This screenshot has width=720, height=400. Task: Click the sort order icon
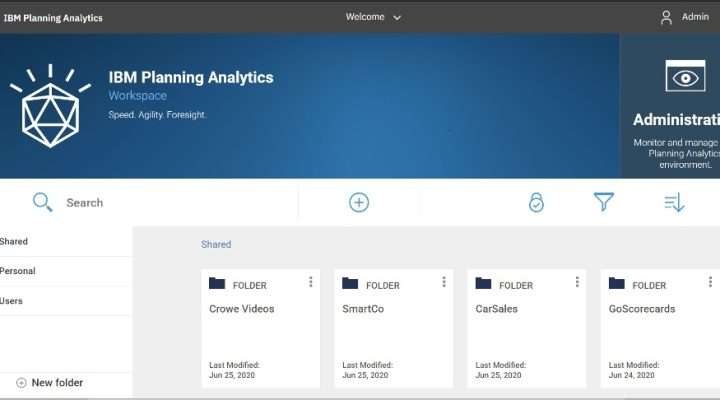pyautogui.click(x=674, y=203)
